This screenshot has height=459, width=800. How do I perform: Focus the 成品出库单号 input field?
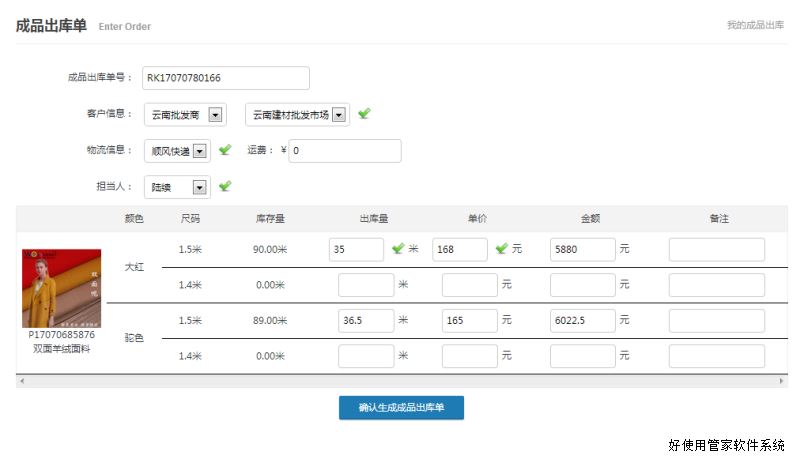point(226,78)
